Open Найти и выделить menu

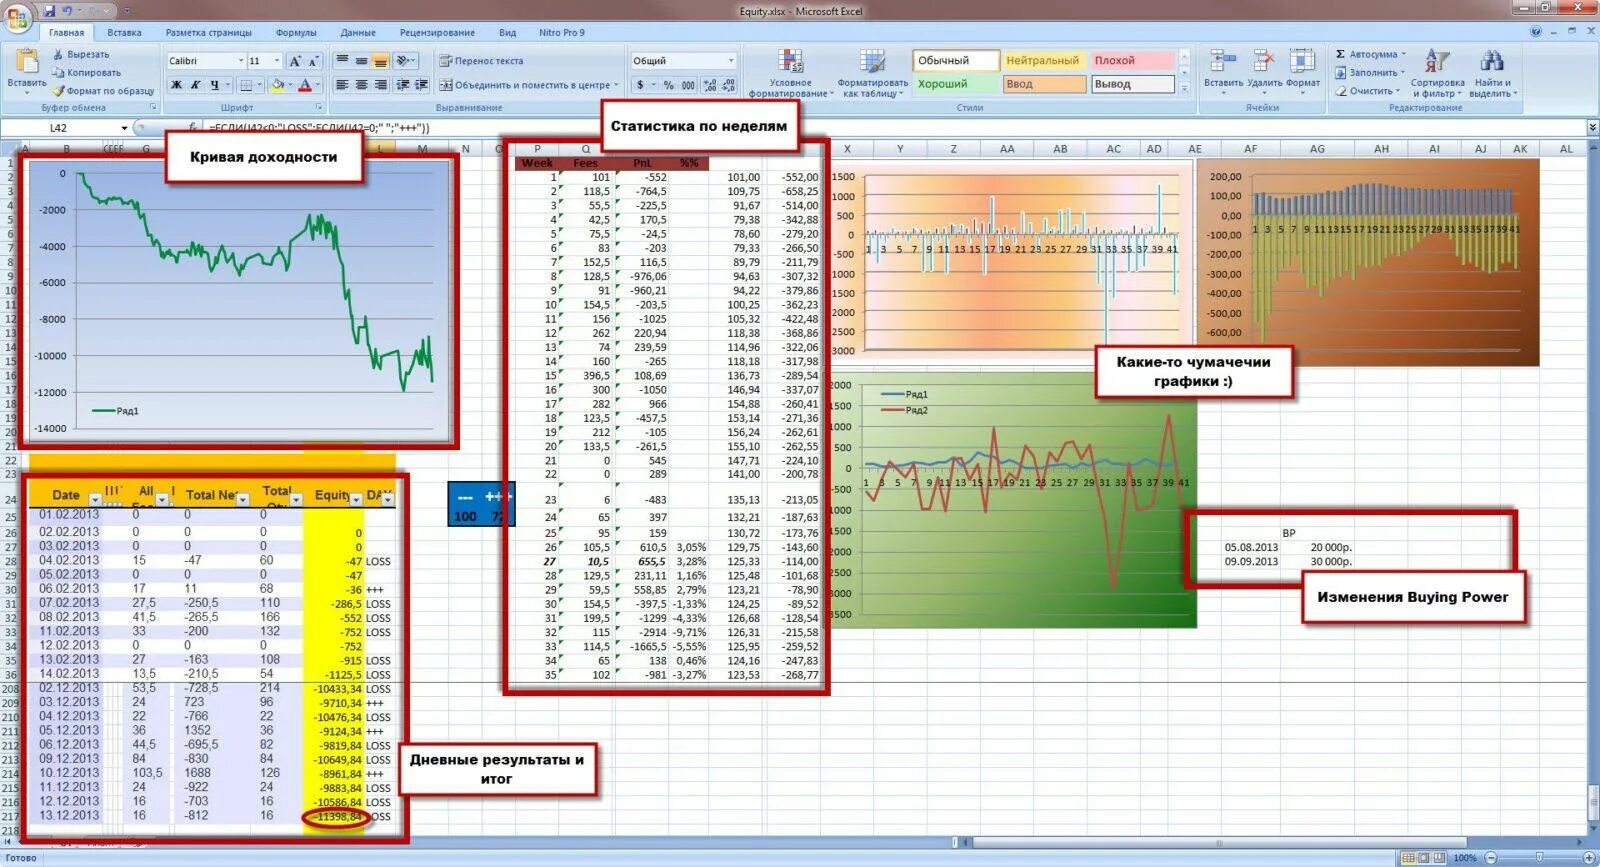(1492, 72)
